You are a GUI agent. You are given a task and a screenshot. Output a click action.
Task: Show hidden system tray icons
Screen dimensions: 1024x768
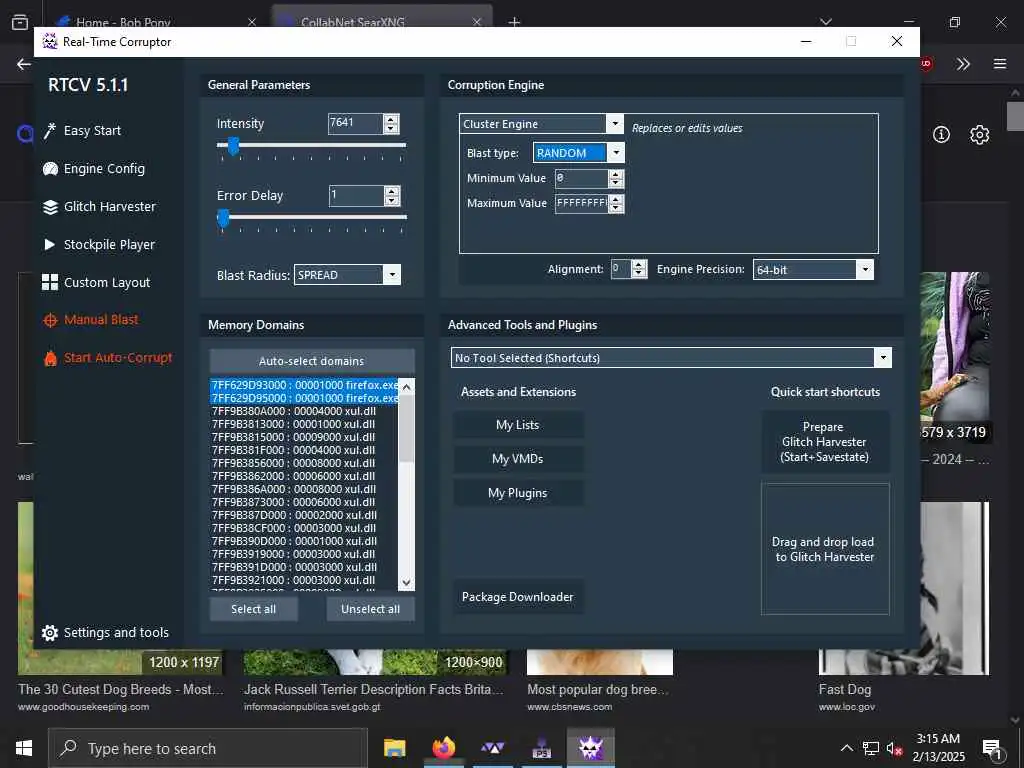coord(846,748)
